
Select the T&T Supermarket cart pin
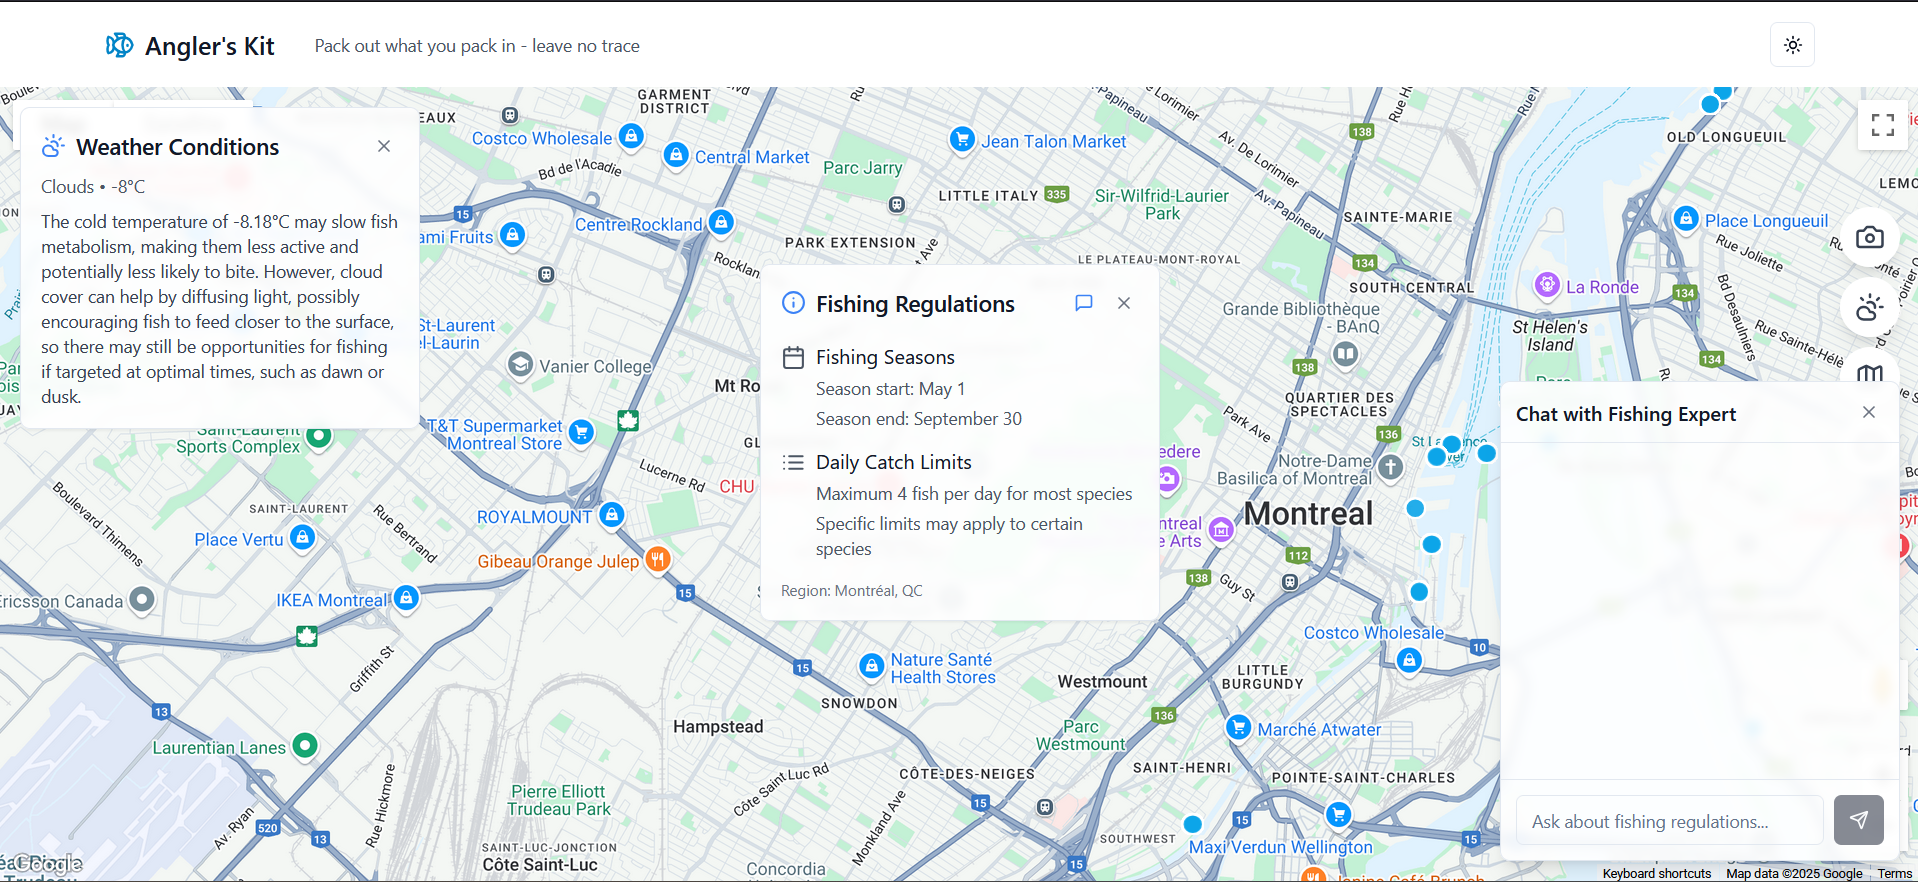coord(581,432)
